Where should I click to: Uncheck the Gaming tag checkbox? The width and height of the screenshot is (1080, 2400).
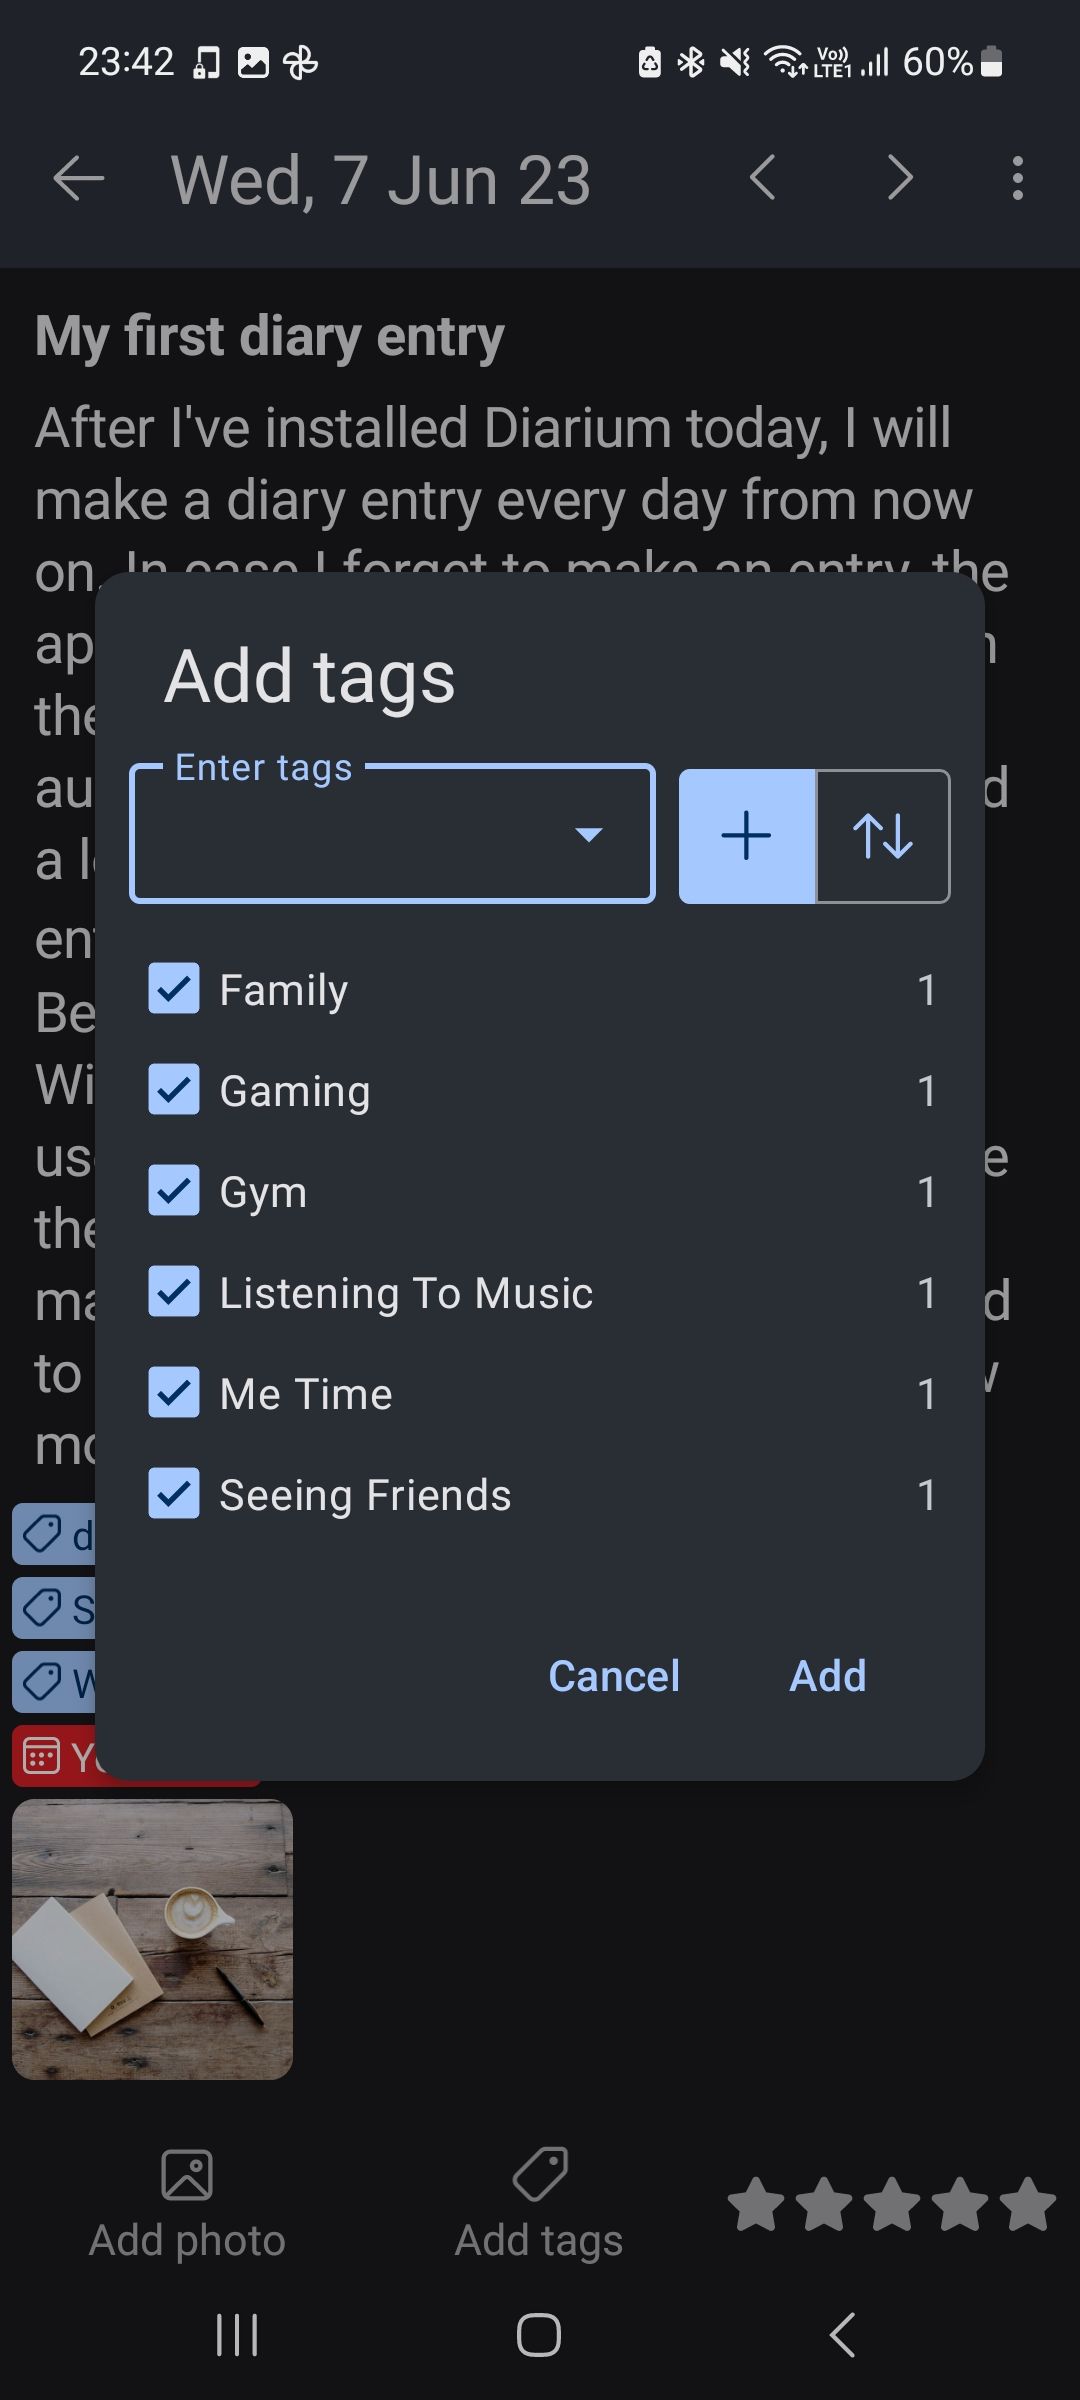pos(174,1090)
